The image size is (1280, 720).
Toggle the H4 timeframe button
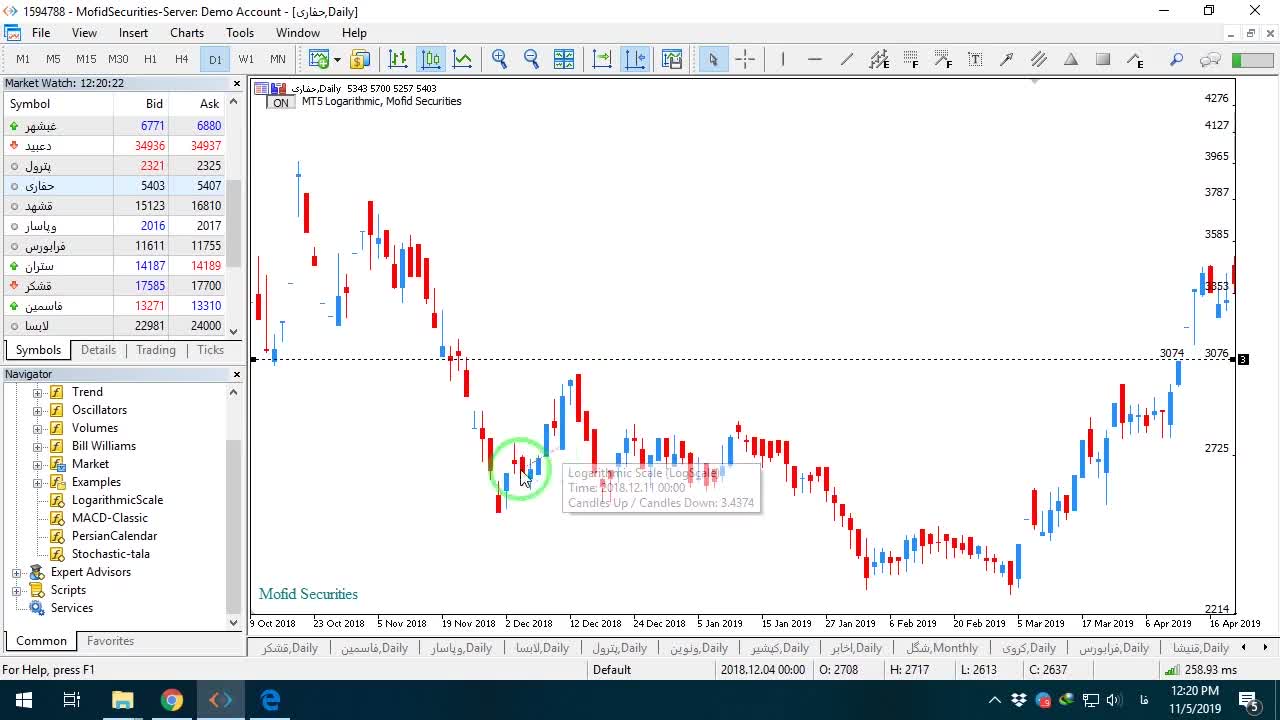[182, 59]
